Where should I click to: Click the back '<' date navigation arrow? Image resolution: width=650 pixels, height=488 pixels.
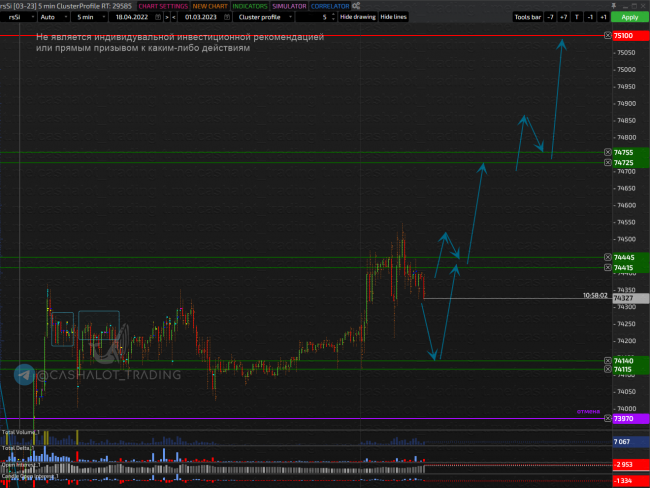coord(174,17)
